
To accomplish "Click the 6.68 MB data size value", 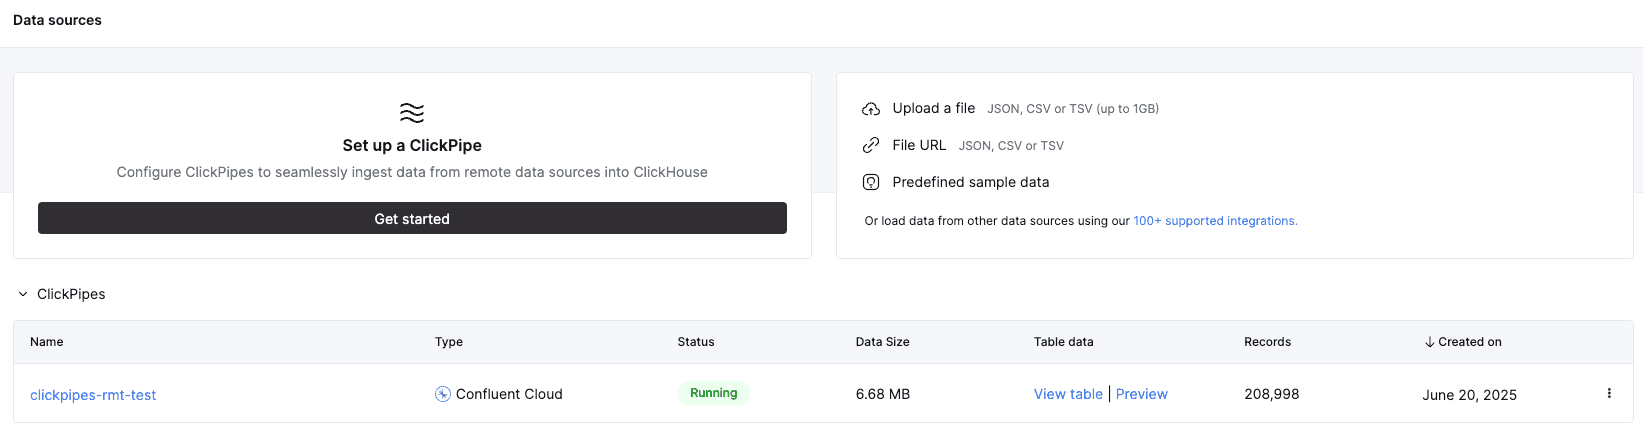I will (883, 394).
